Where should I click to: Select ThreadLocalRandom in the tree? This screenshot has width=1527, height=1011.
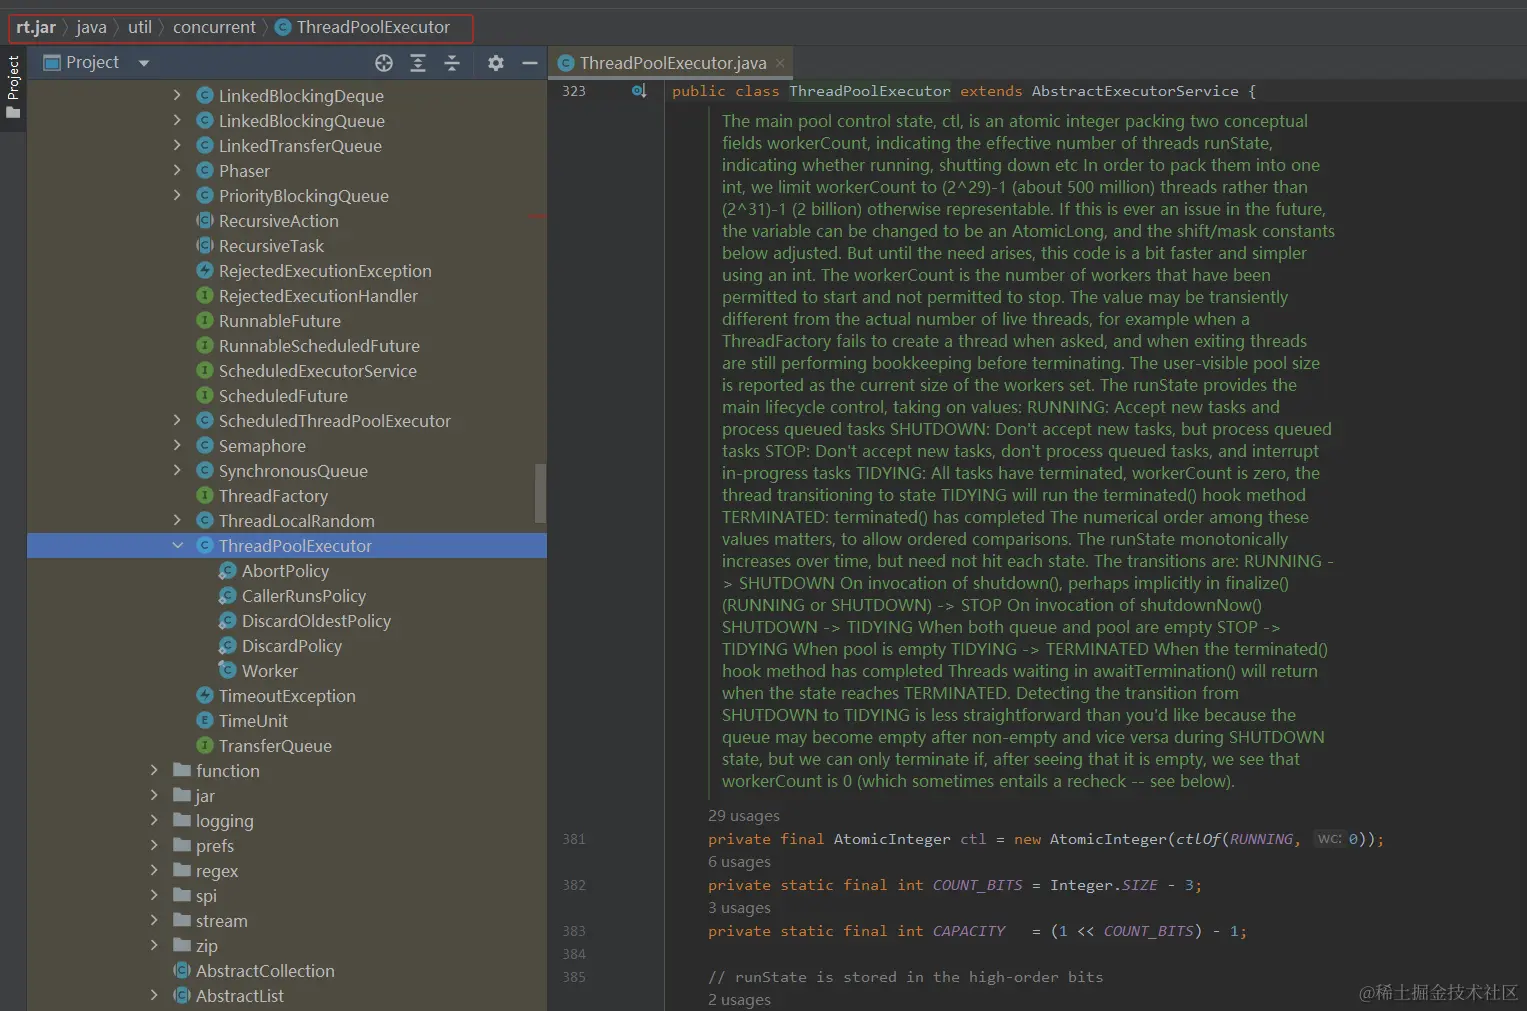[297, 521]
